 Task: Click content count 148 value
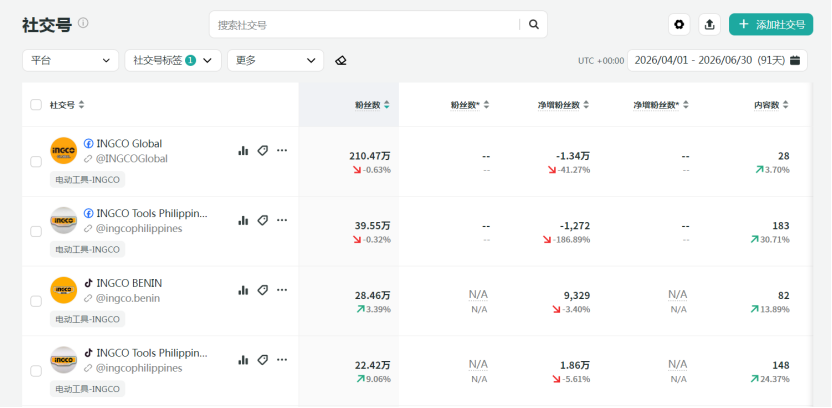click(781, 366)
